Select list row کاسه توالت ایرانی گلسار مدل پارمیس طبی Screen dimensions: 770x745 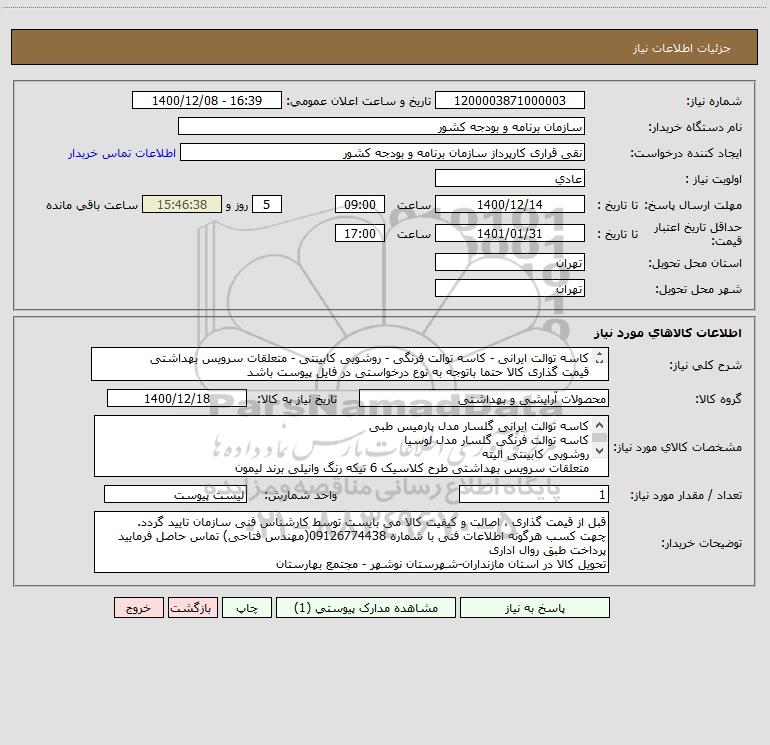(x=479, y=426)
